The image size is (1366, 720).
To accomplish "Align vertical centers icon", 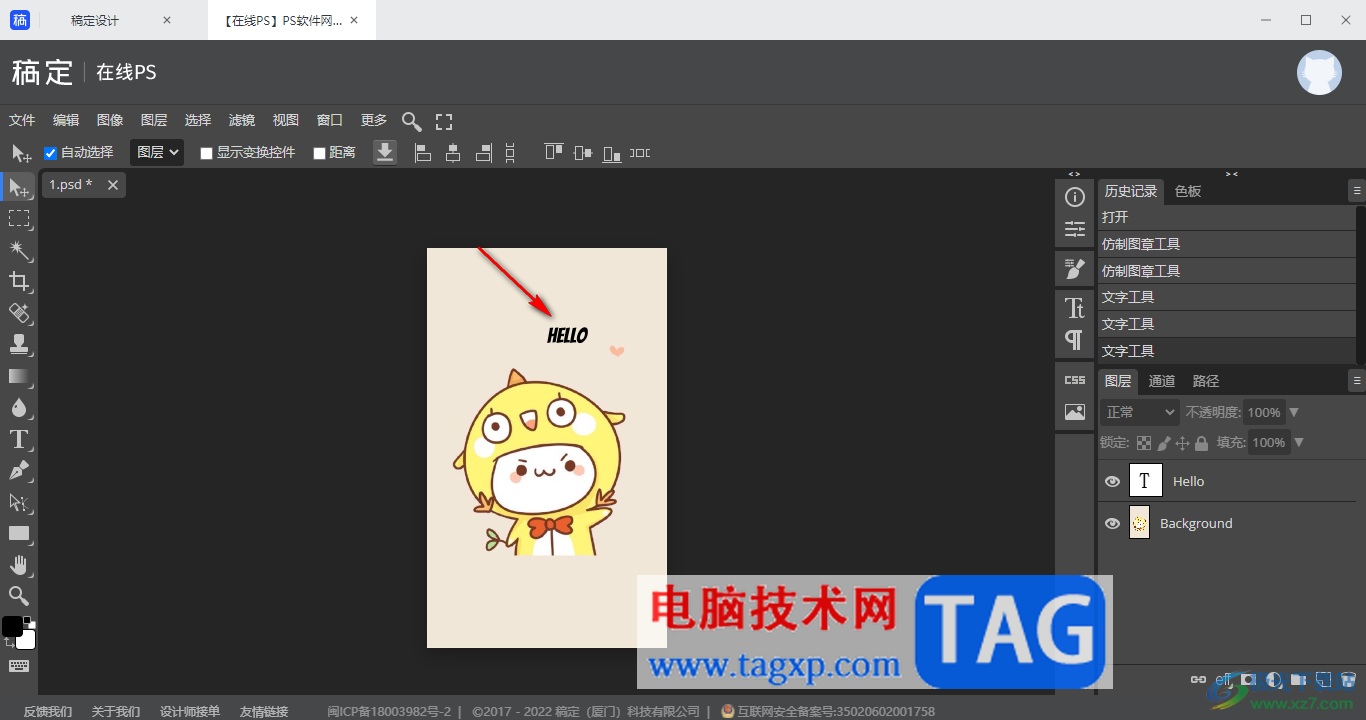I will point(583,153).
